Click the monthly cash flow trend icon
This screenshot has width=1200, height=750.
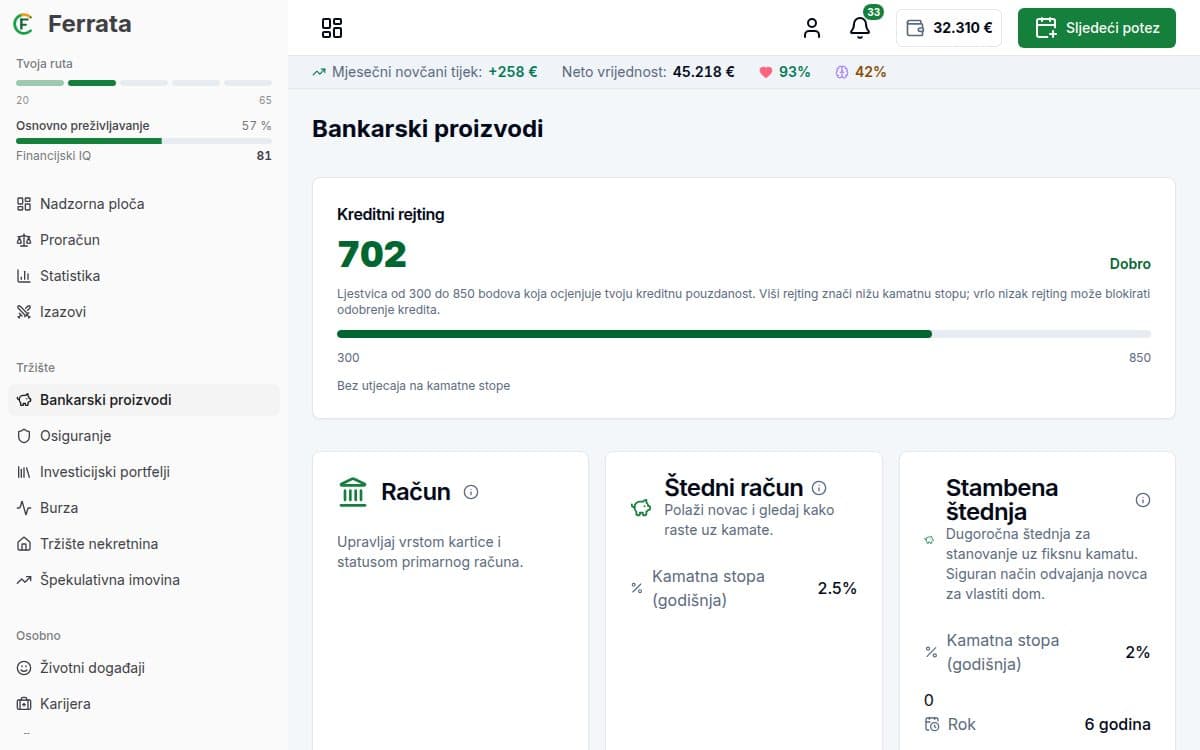tap(319, 72)
